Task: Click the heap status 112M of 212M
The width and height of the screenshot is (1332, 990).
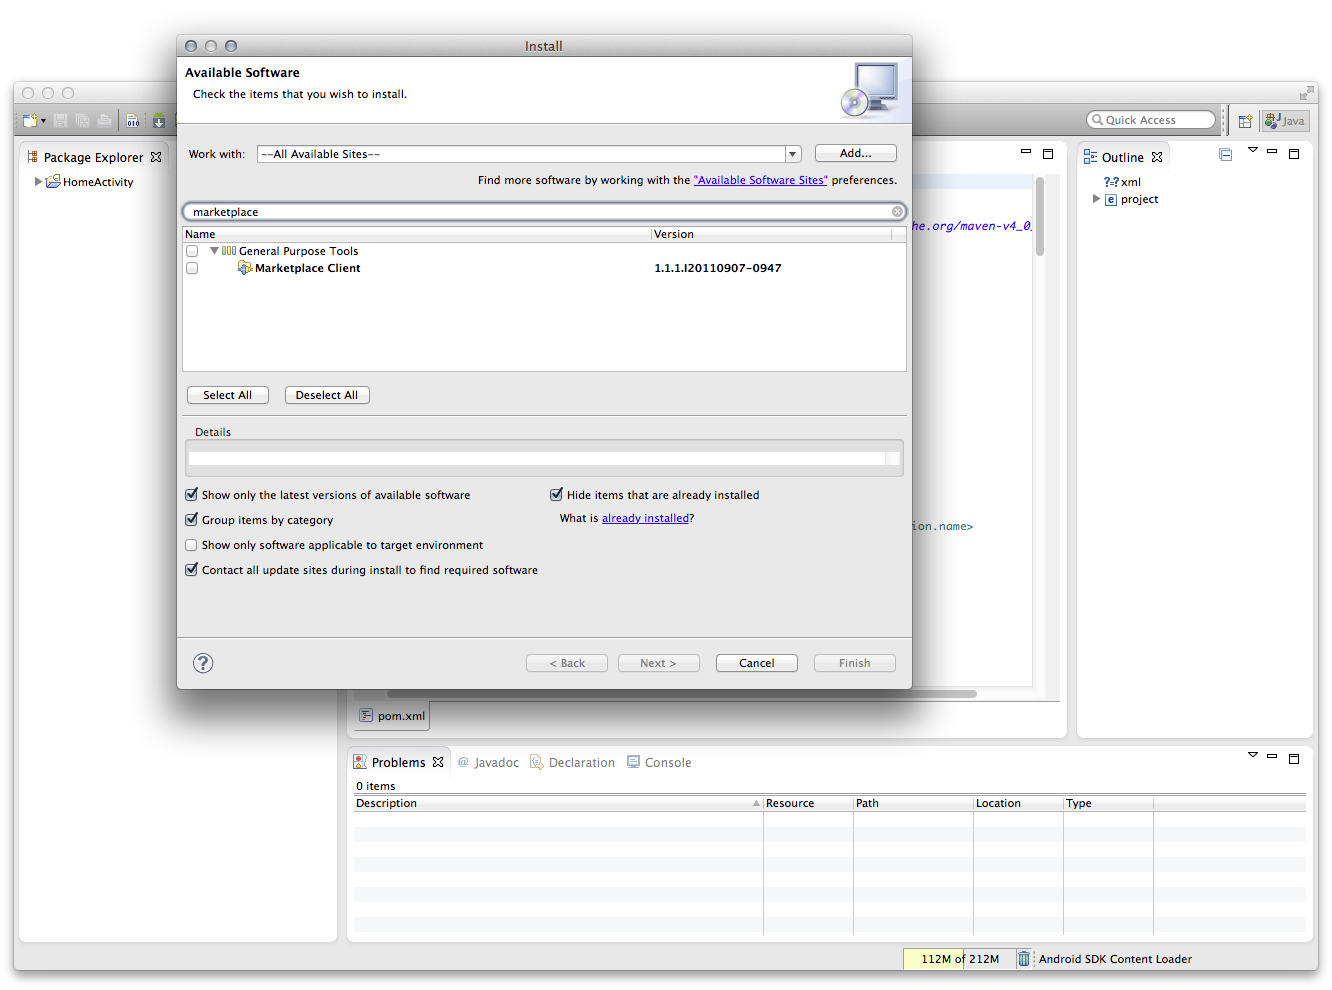Action: click(x=959, y=959)
